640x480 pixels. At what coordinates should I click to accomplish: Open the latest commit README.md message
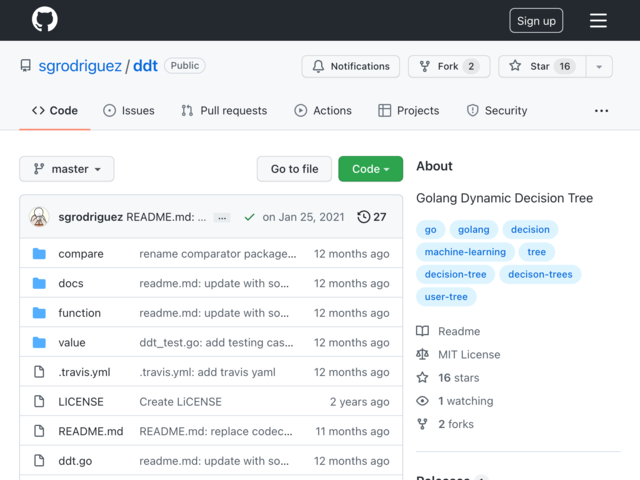point(166,217)
